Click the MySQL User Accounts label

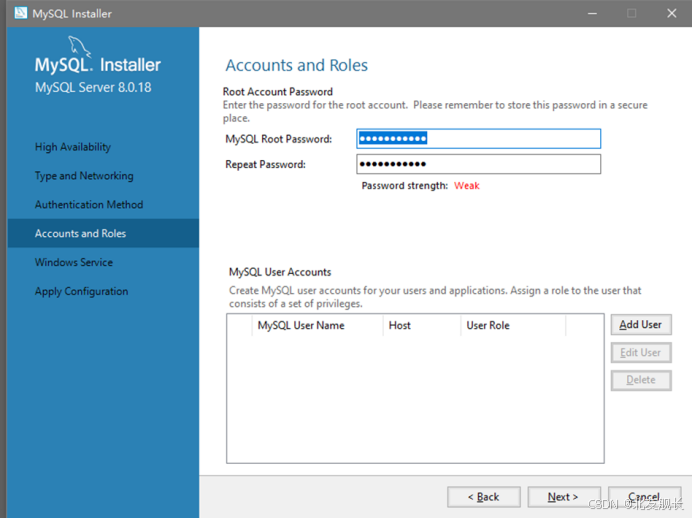coord(280,272)
